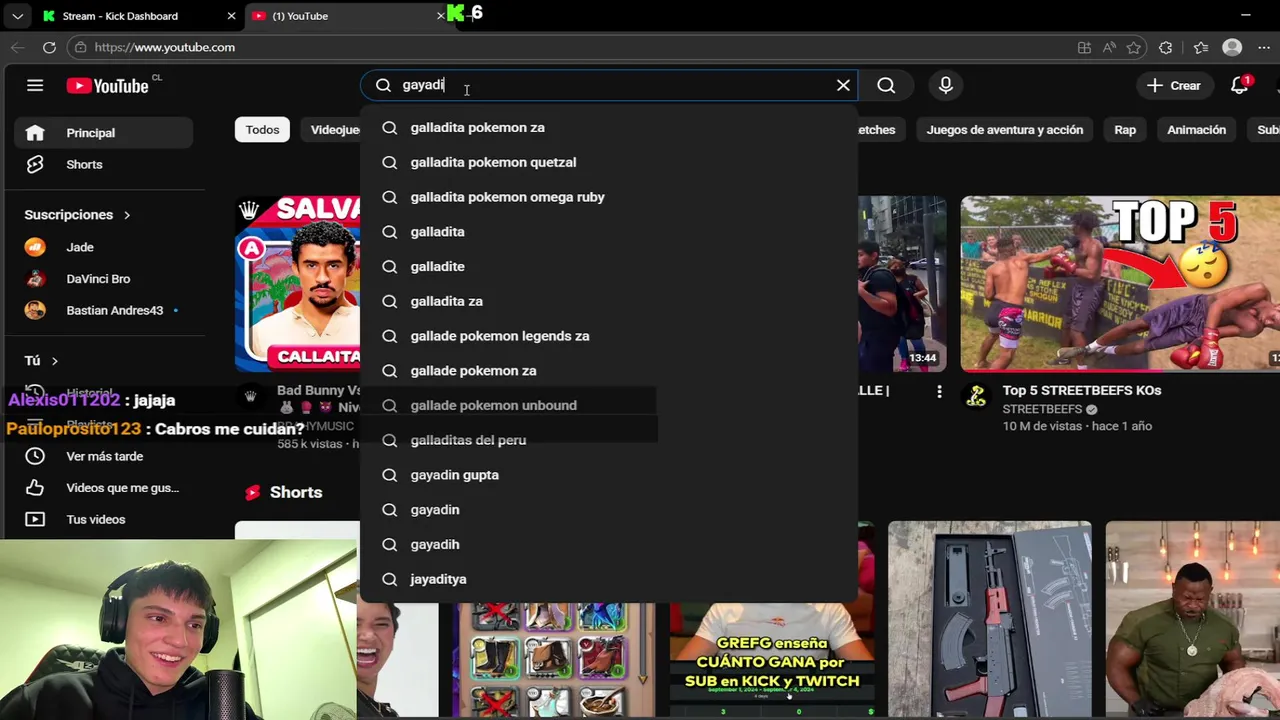1280x720 pixels.
Task: Select suggestion galladita pokemon omega ruby
Action: (x=608, y=197)
